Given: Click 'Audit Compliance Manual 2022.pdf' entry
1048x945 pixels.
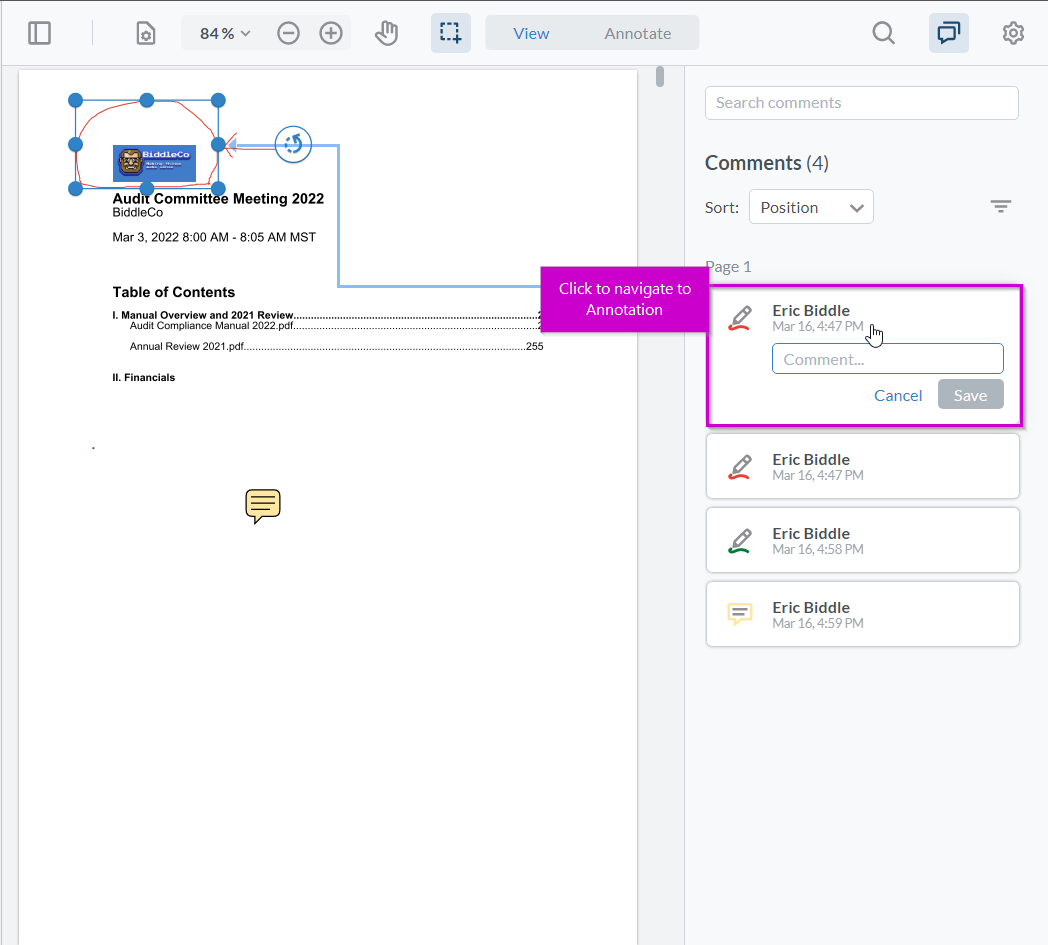Looking at the screenshot, I should tap(211, 325).
